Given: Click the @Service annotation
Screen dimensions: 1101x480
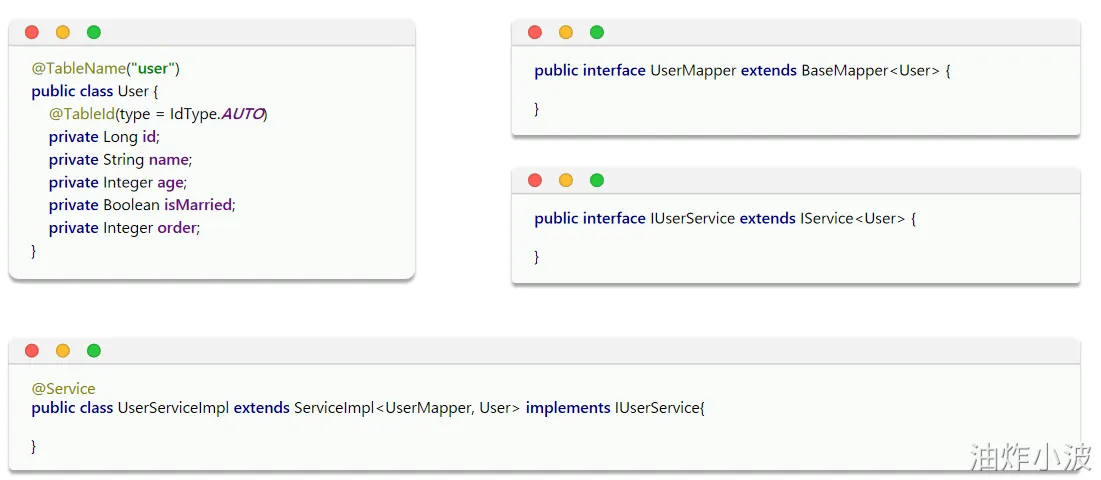Looking at the screenshot, I should click(x=64, y=389).
